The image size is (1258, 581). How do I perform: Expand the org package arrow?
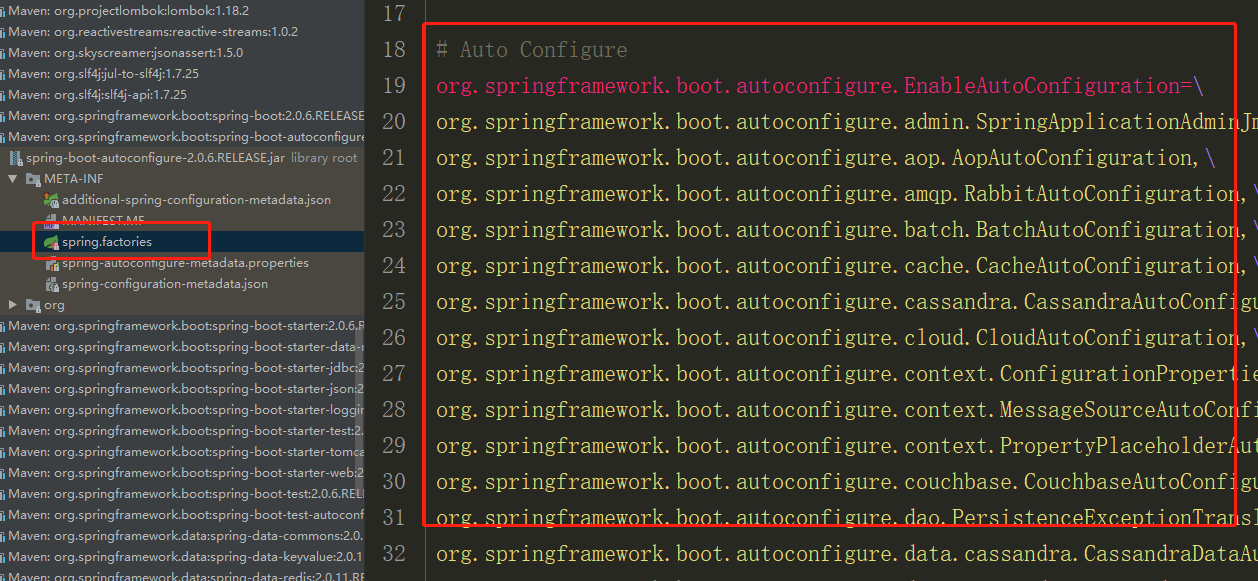[12, 305]
